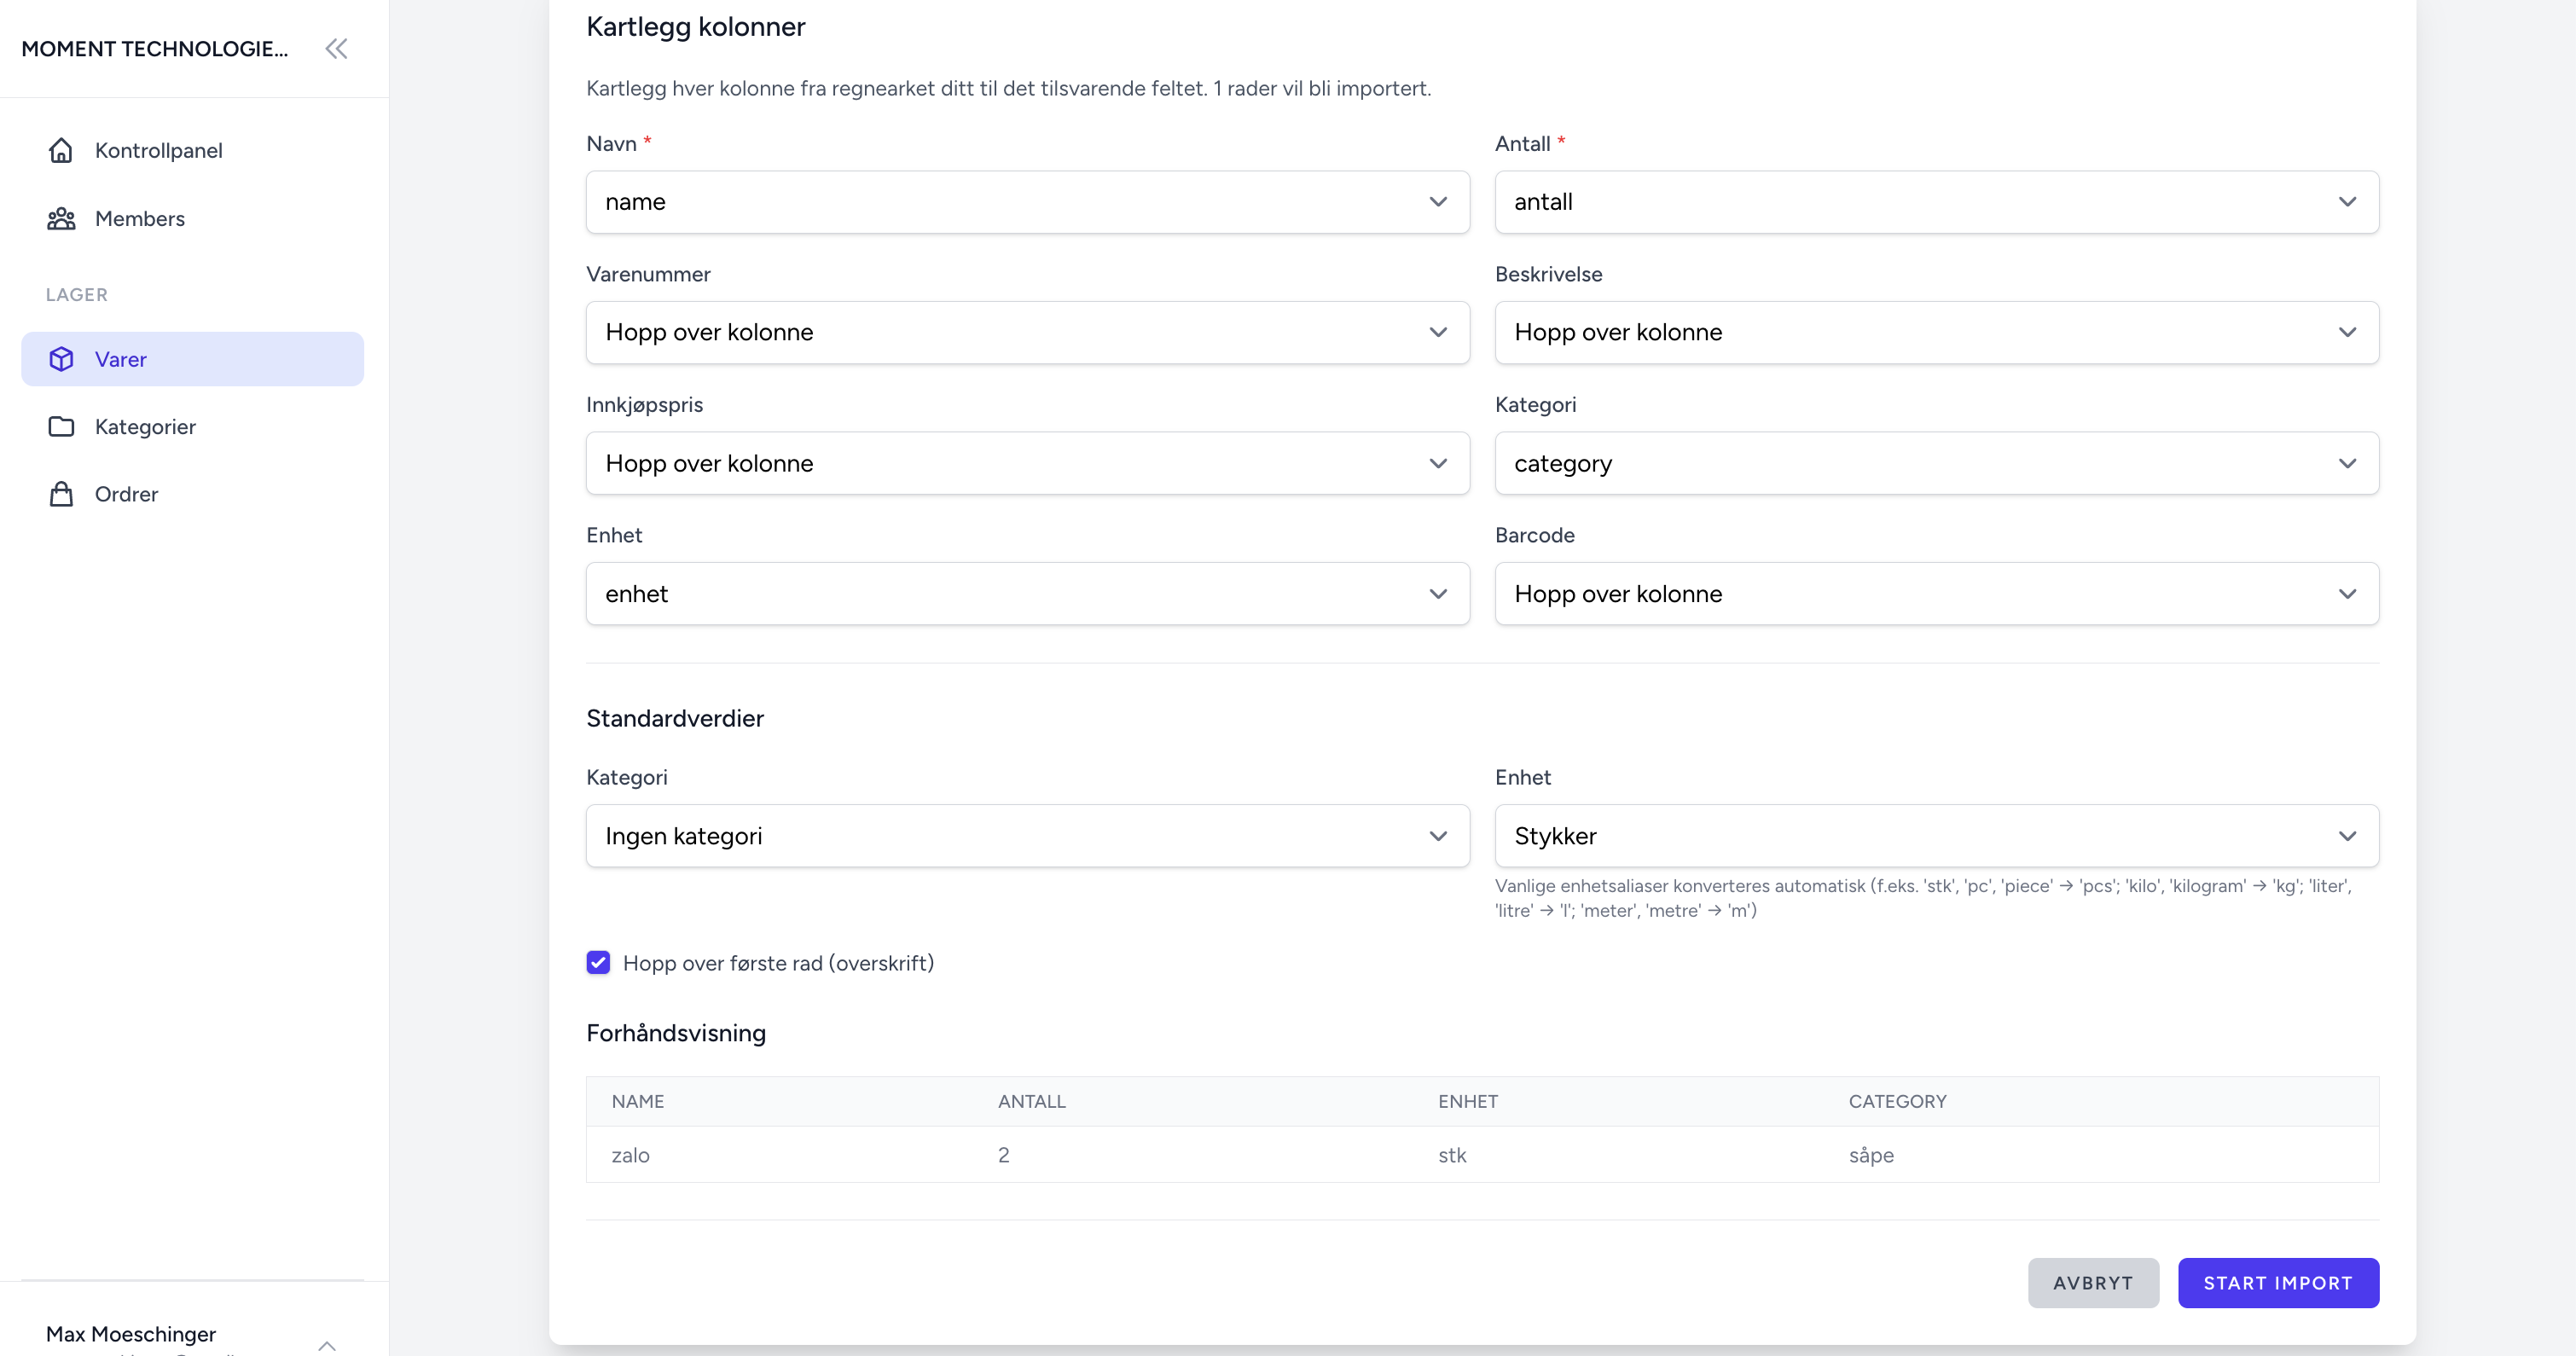Open default Kategori 'Ingen kategori' dropdown

tap(1027, 836)
